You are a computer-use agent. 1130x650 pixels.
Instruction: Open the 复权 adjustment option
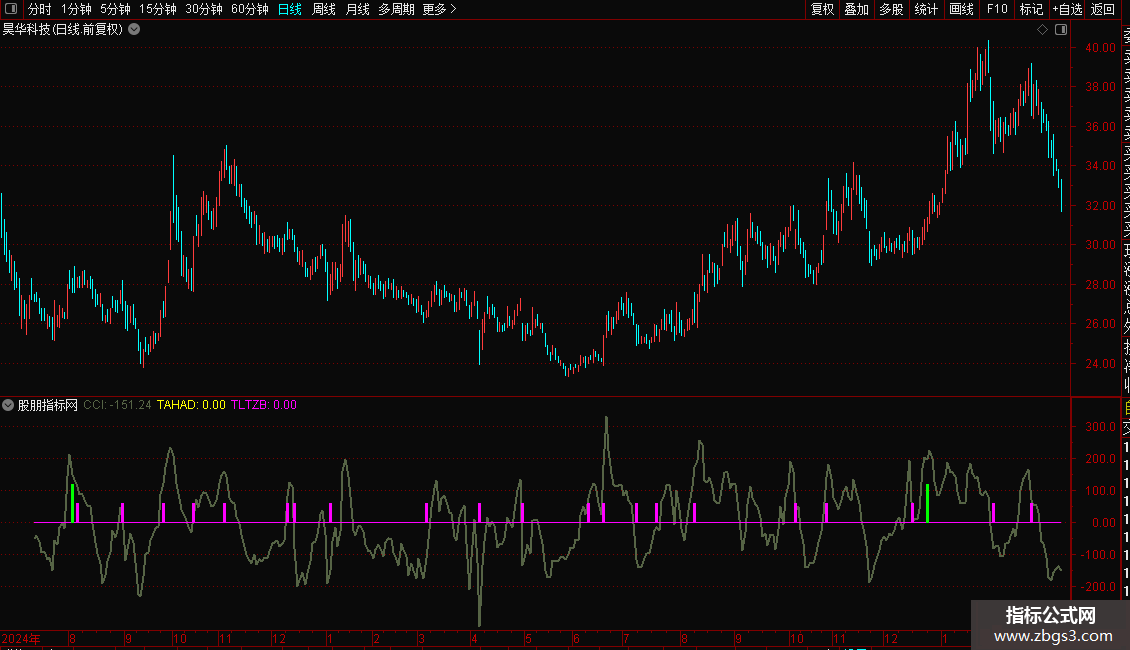822,9
